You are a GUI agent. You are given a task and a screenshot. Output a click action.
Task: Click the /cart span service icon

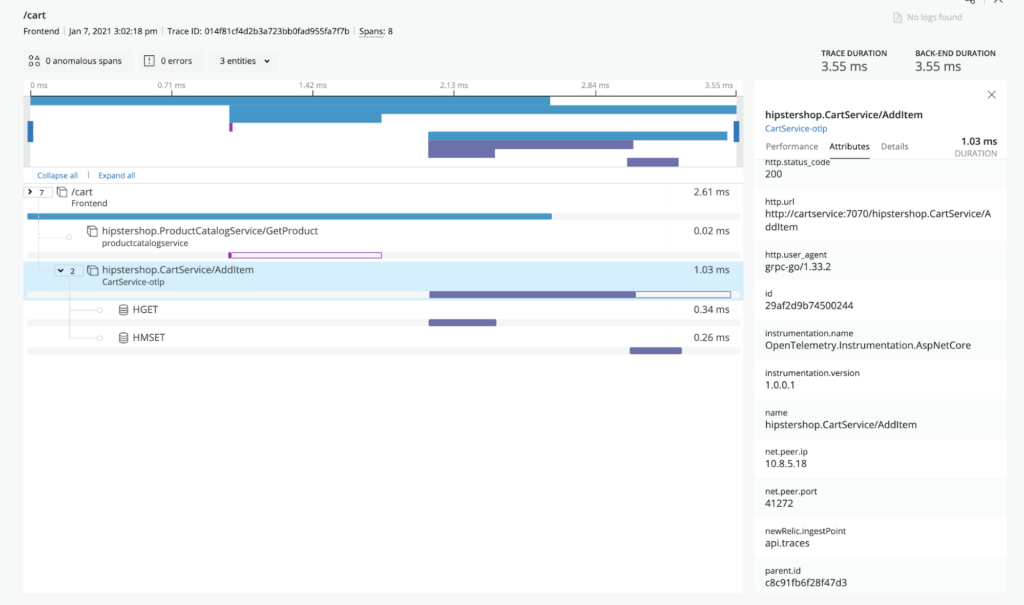[x=61, y=191]
